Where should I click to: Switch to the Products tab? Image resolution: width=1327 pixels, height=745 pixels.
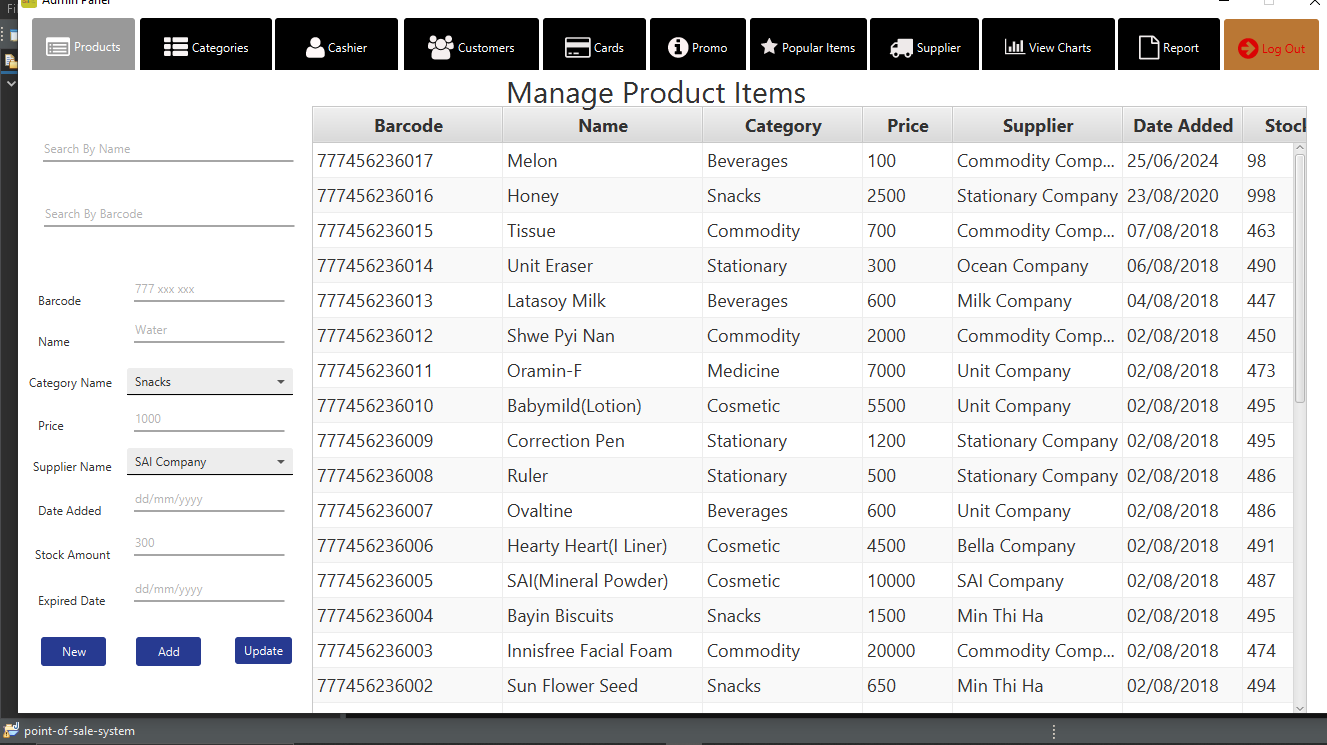tap(83, 46)
